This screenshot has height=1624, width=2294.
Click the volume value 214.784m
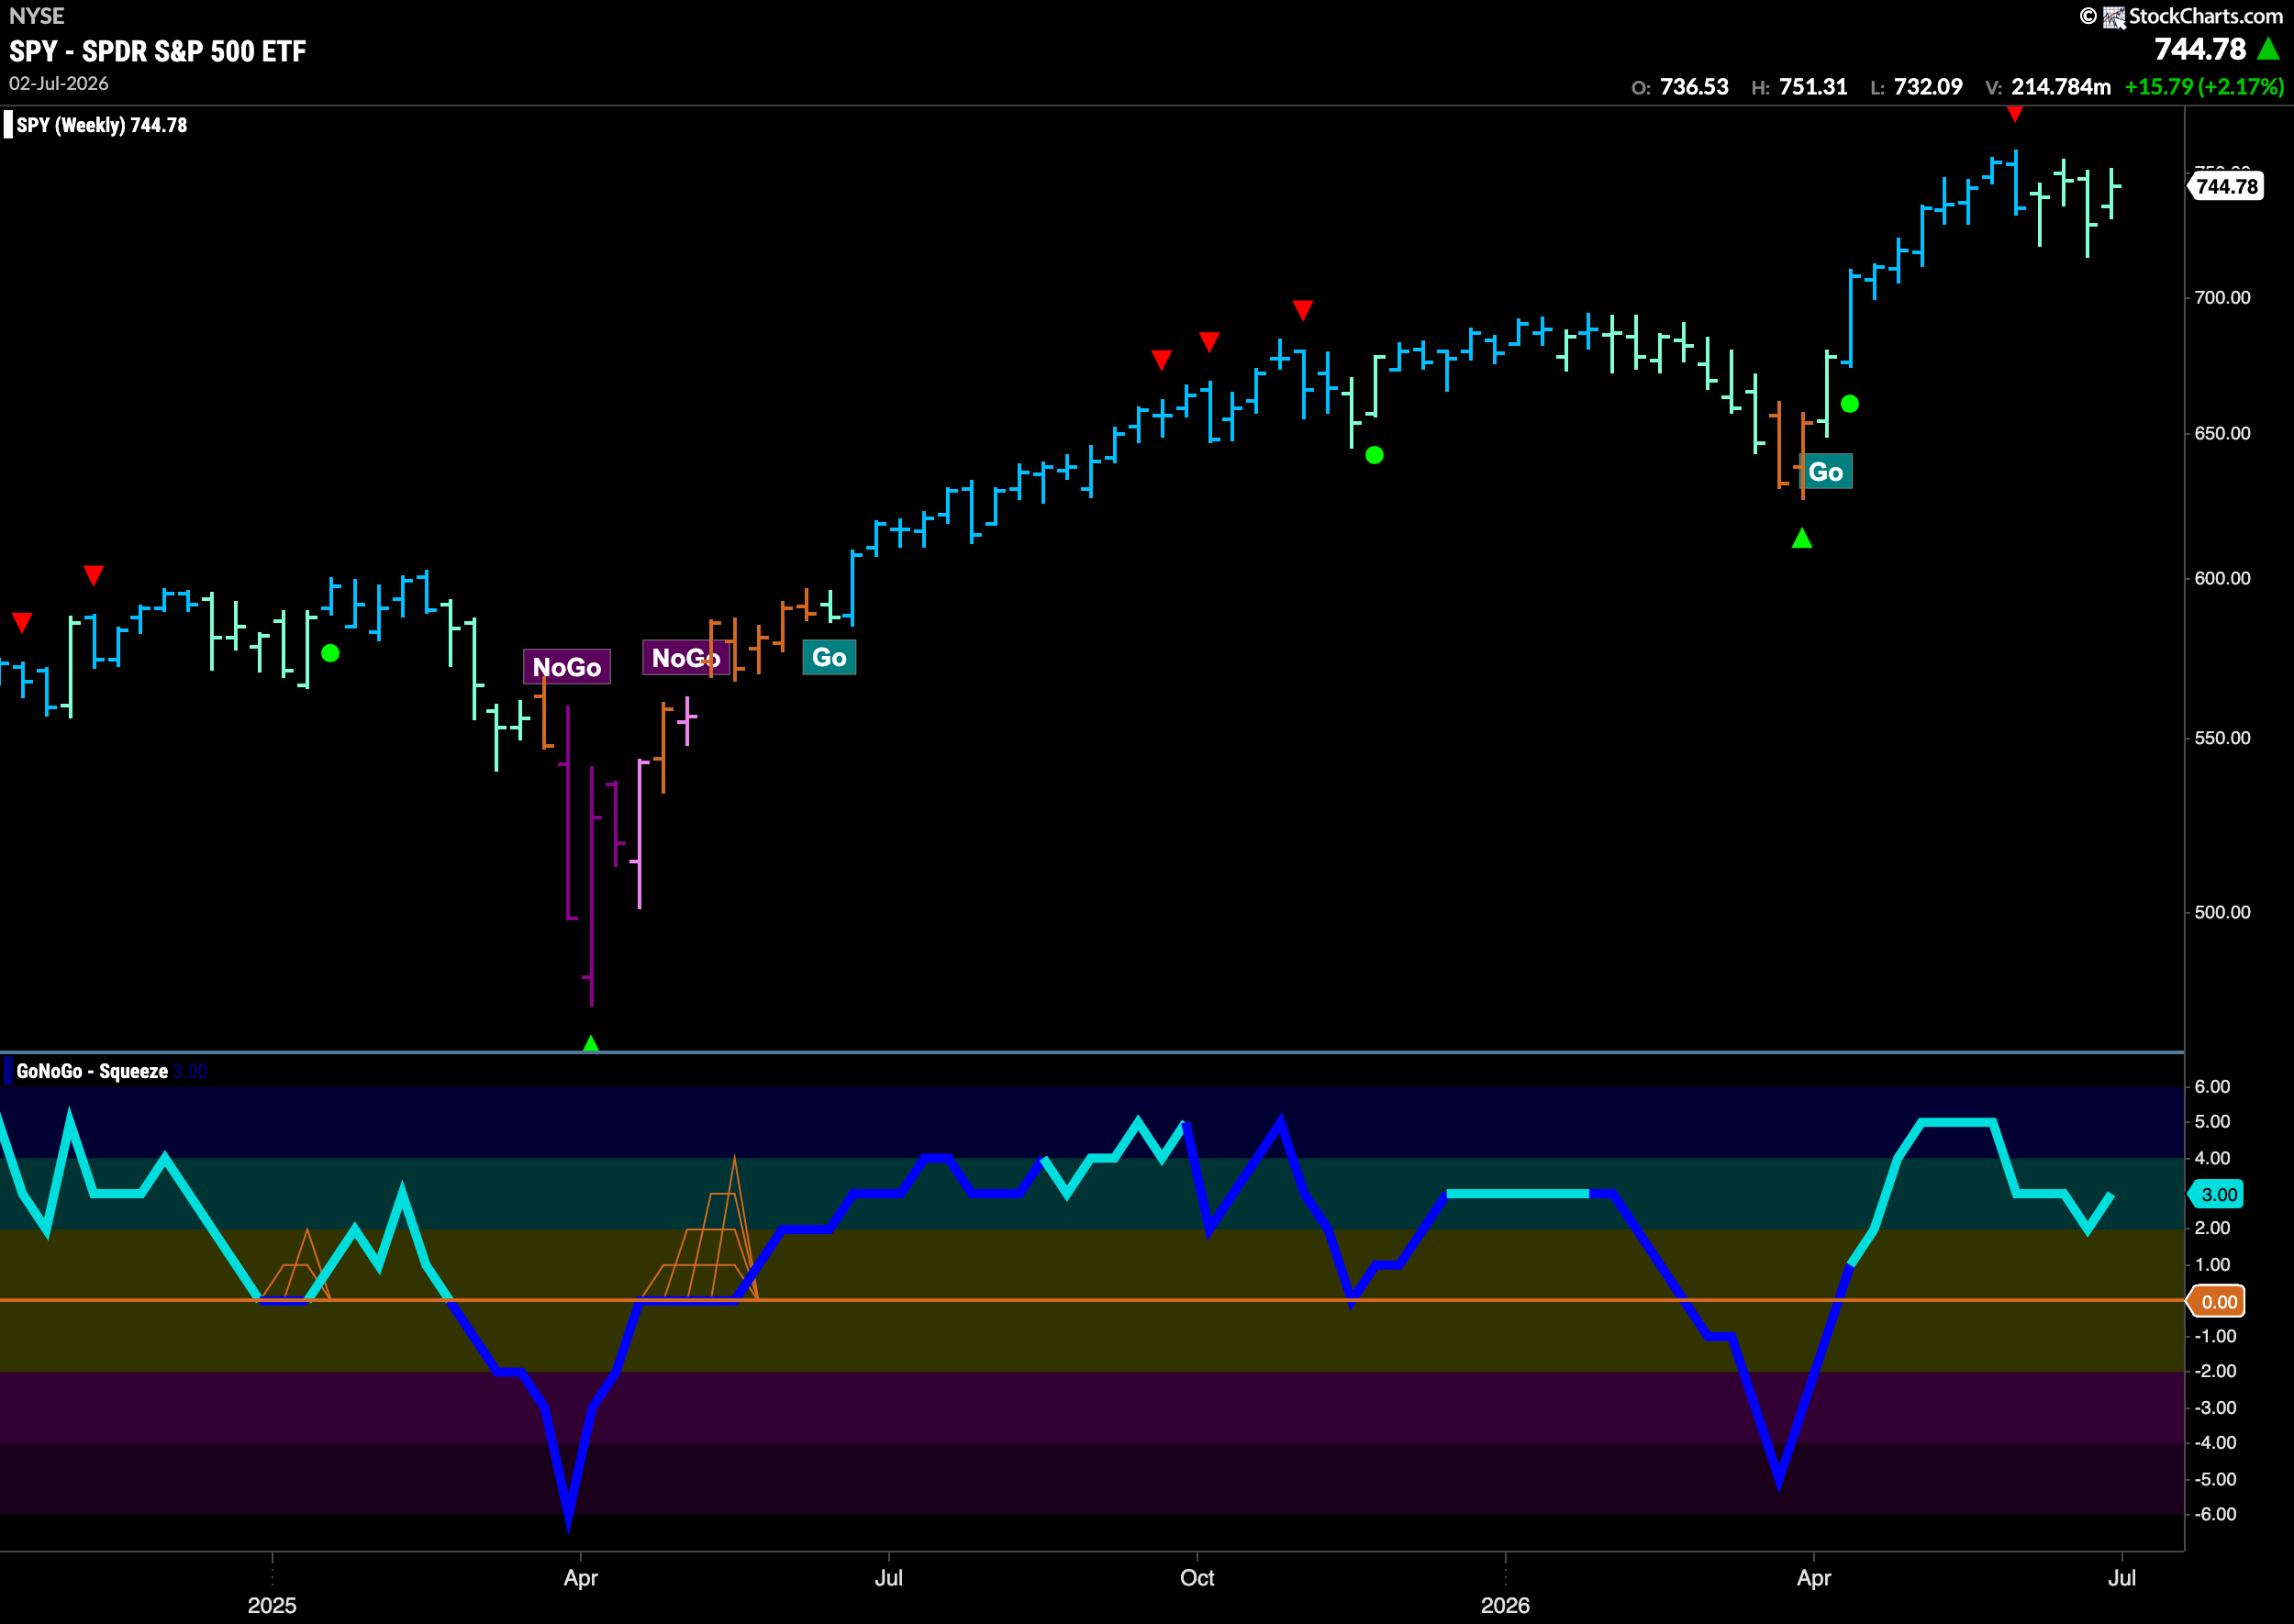click(x=2061, y=87)
